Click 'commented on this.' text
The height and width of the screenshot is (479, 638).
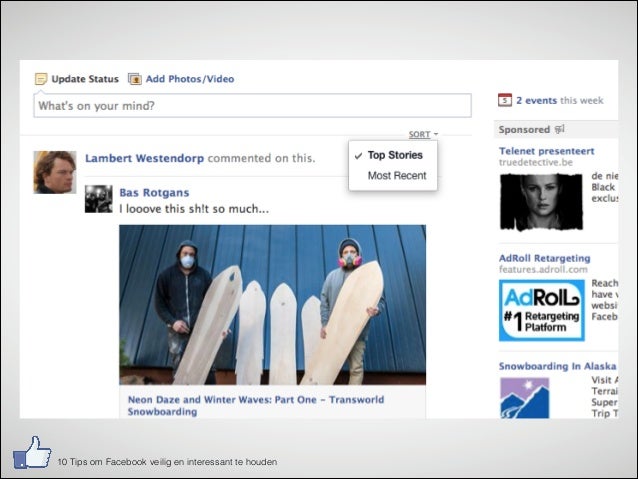(261, 158)
